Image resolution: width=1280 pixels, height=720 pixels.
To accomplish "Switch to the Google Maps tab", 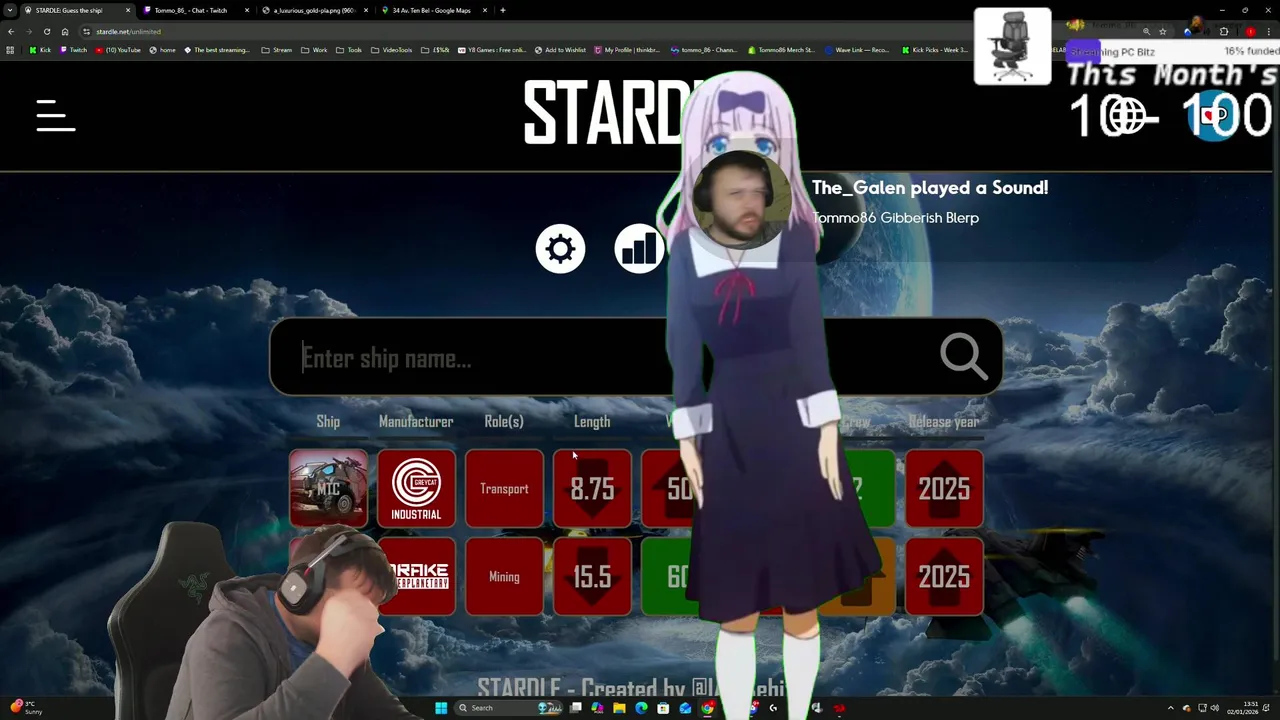I will 432,10.
